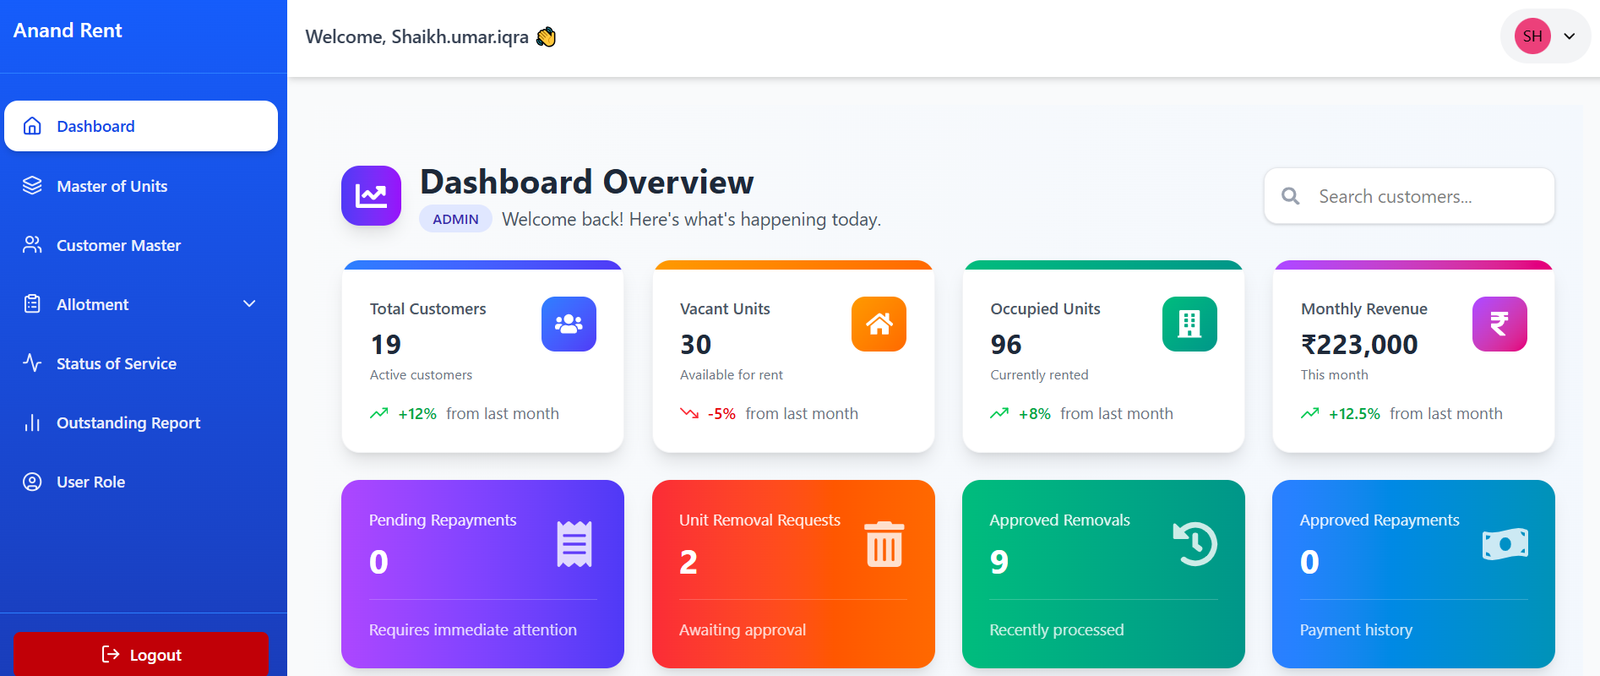Screen dimensions: 1600x676
Task: Click the Vacant Units house icon
Action: point(878,324)
